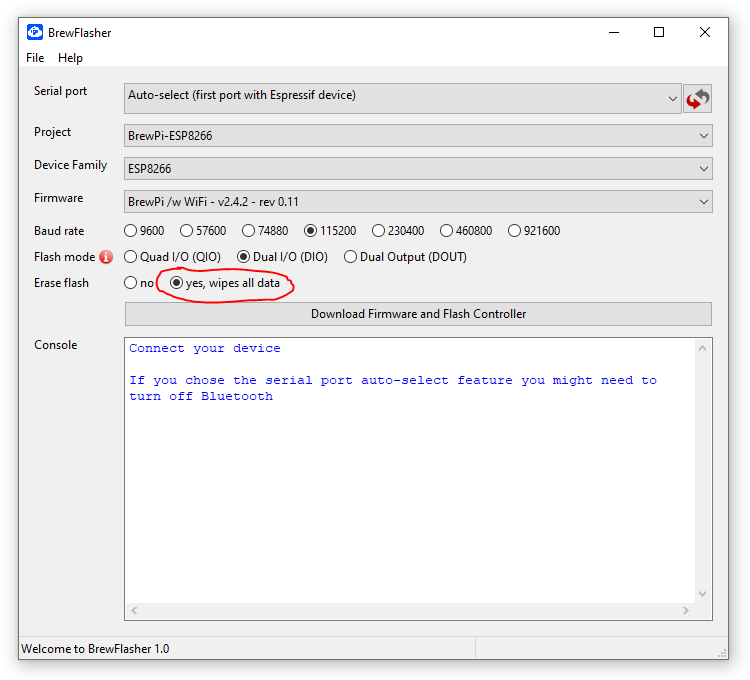The height and width of the screenshot is (680, 750).
Task: Click Download Firmware and Flash Controller
Action: pyautogui.click(x=418, y=314)
